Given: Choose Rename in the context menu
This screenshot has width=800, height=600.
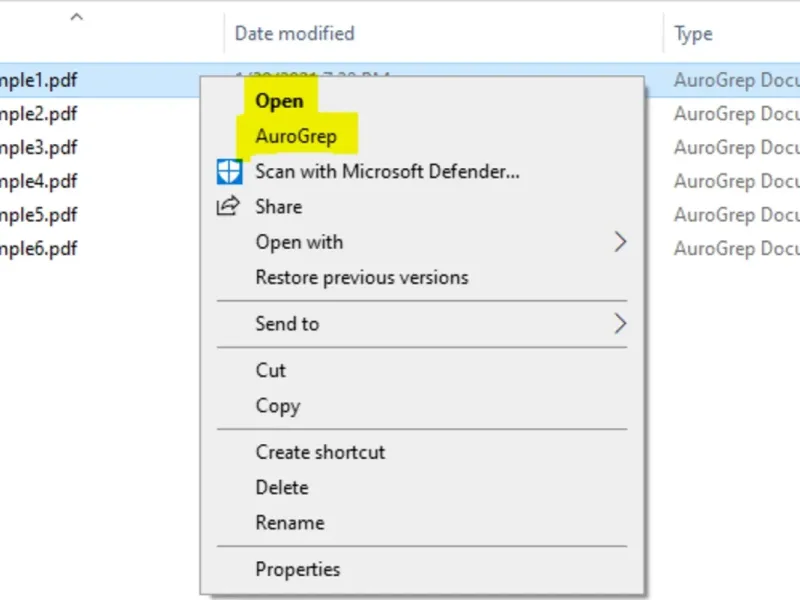Looking at the screenshot, I should [x=290, y=523].
